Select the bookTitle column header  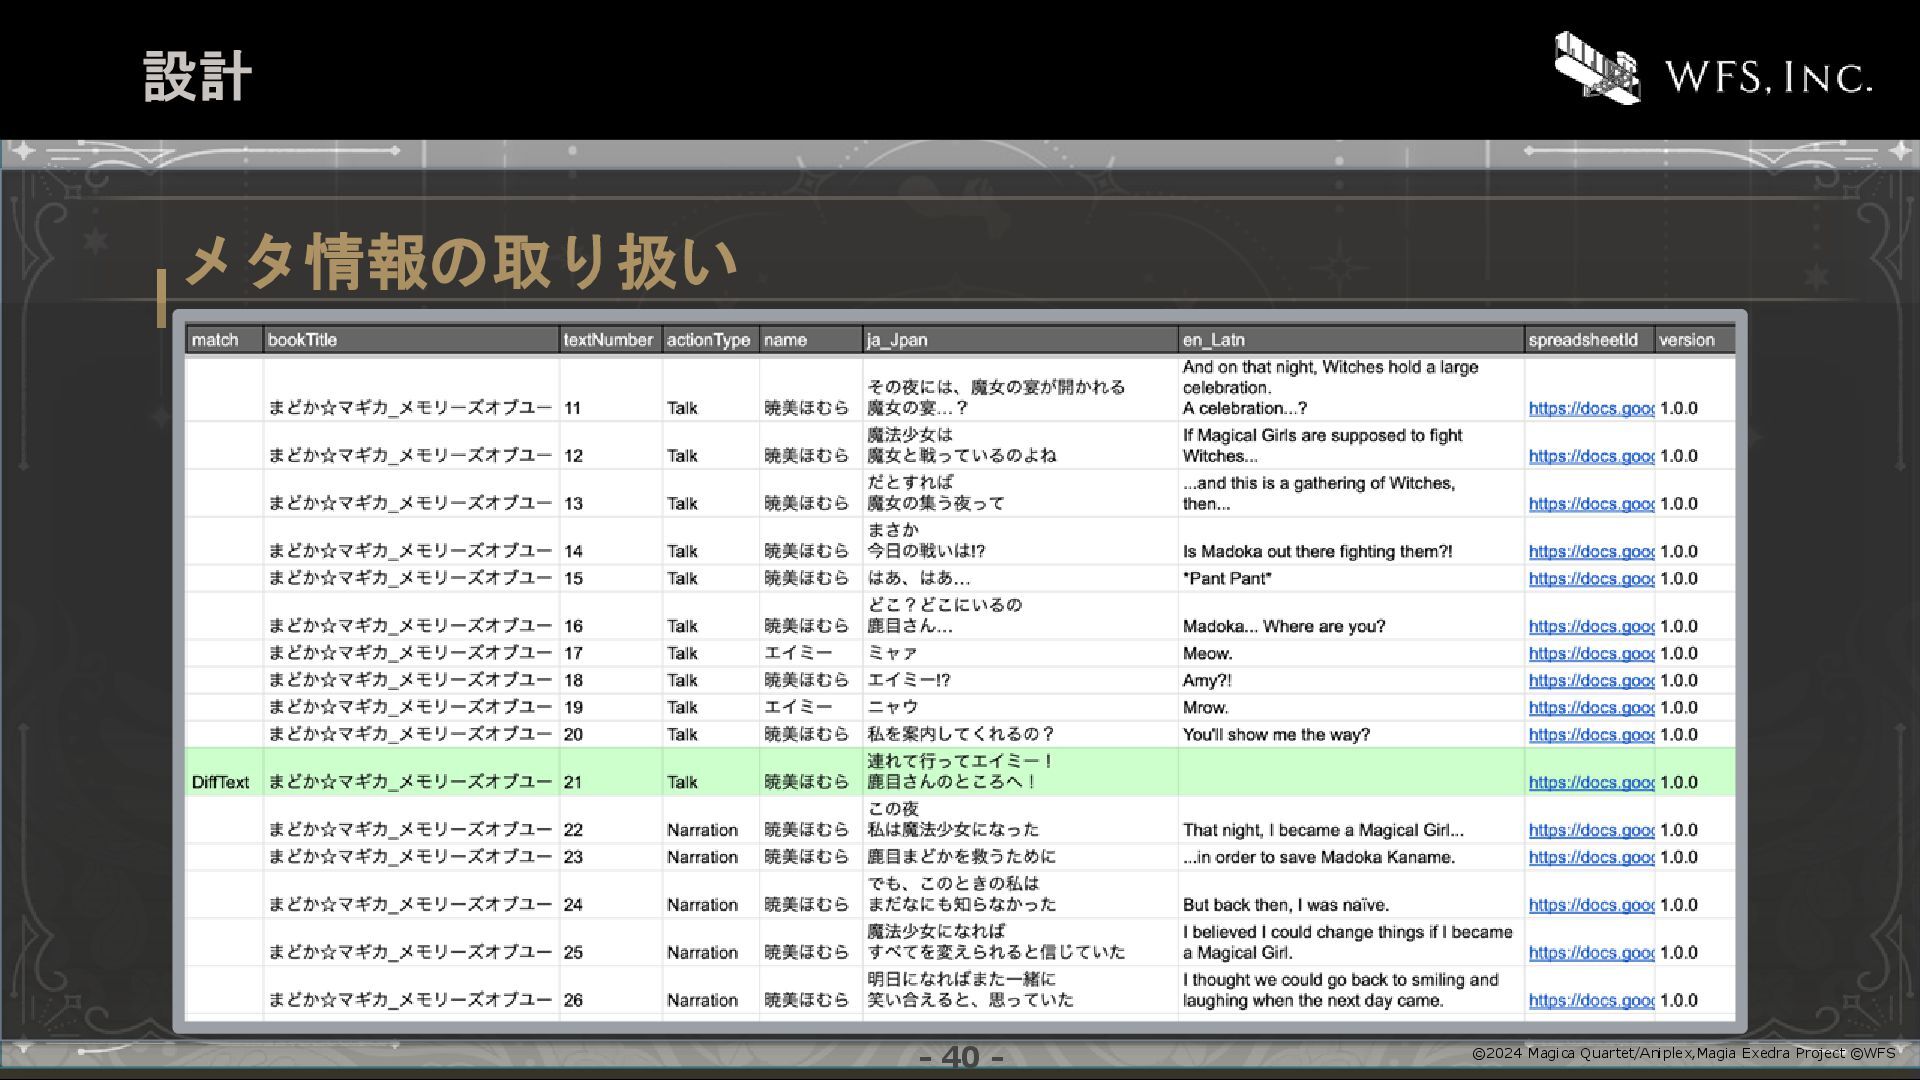pos(411,340)
